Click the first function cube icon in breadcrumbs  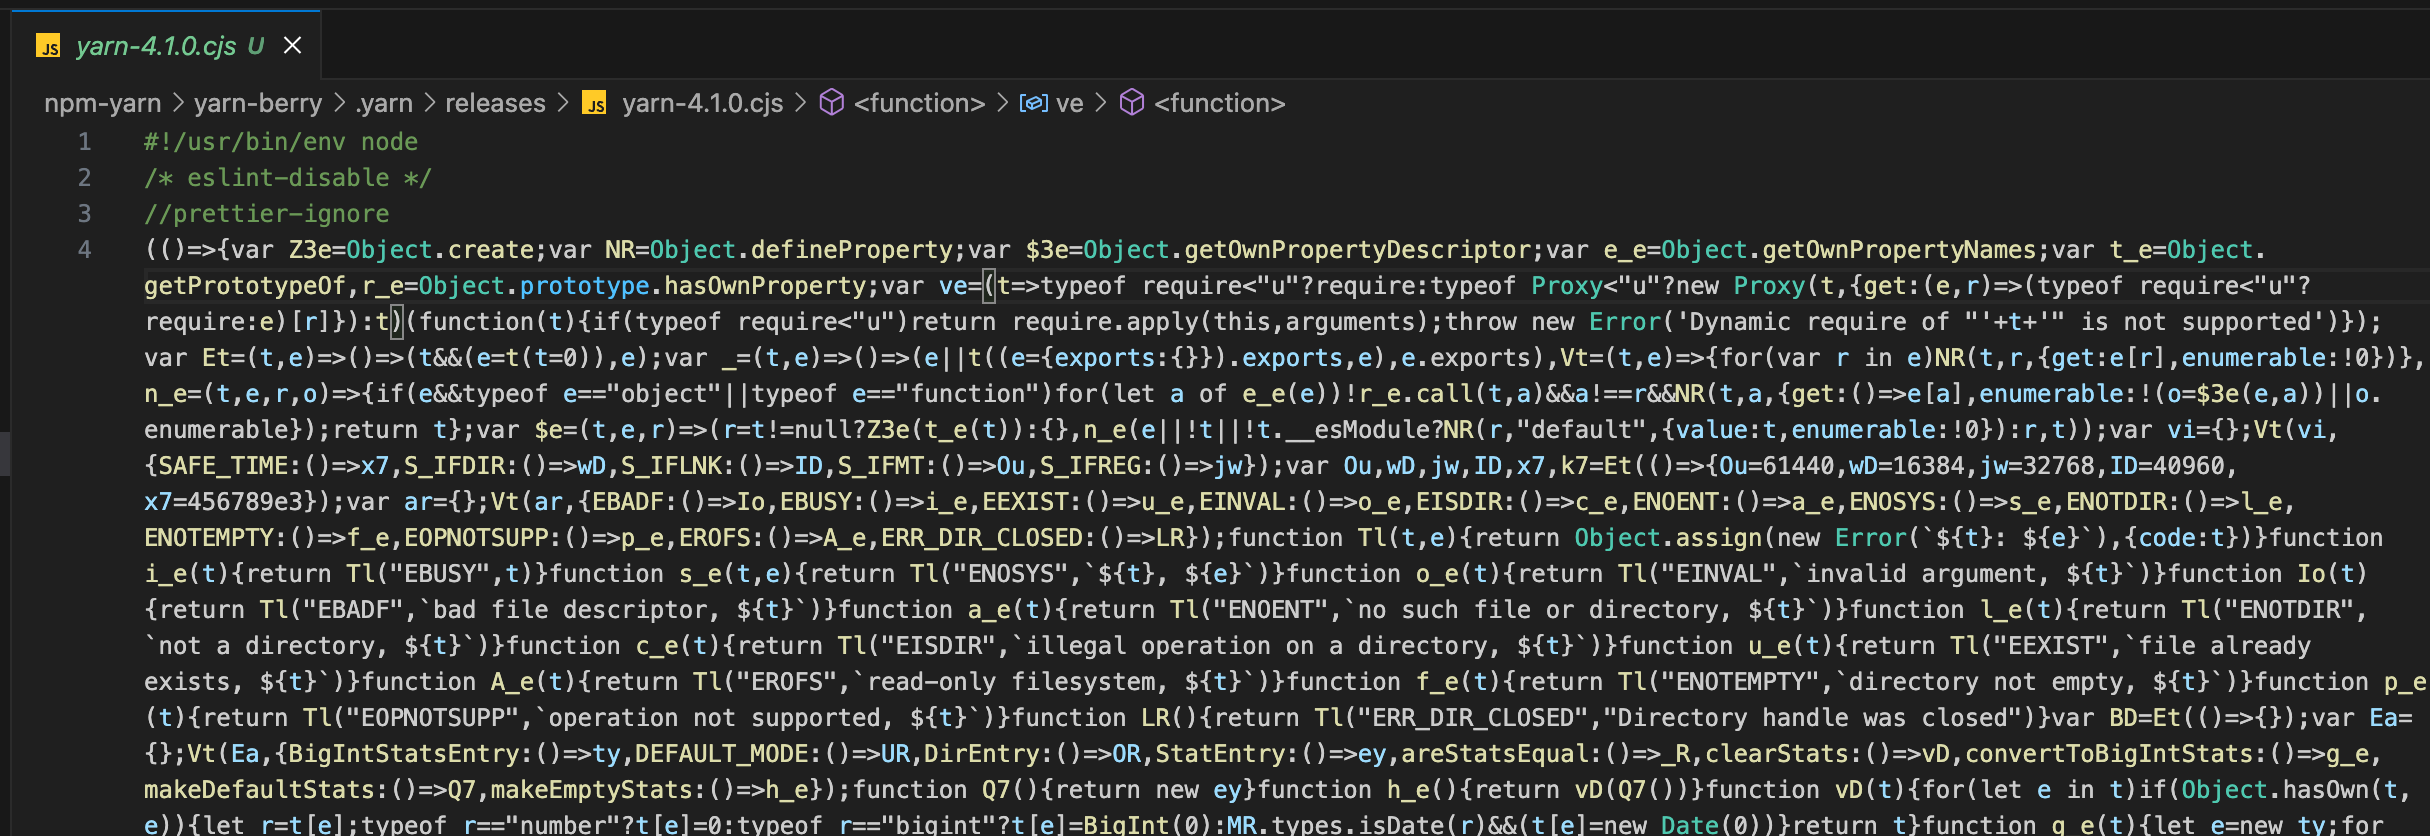[x=832, y=103]
